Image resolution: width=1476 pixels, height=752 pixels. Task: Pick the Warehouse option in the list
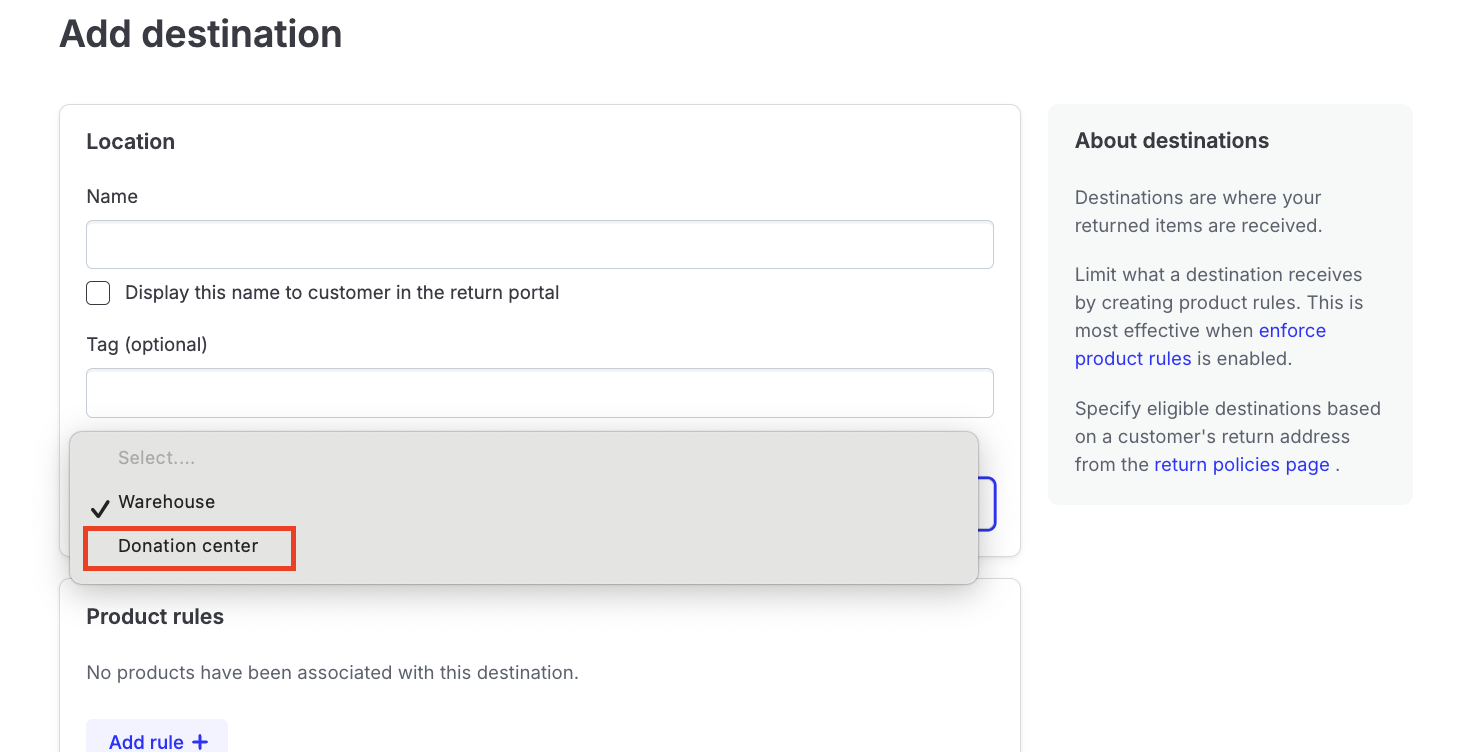pos(166,502)
